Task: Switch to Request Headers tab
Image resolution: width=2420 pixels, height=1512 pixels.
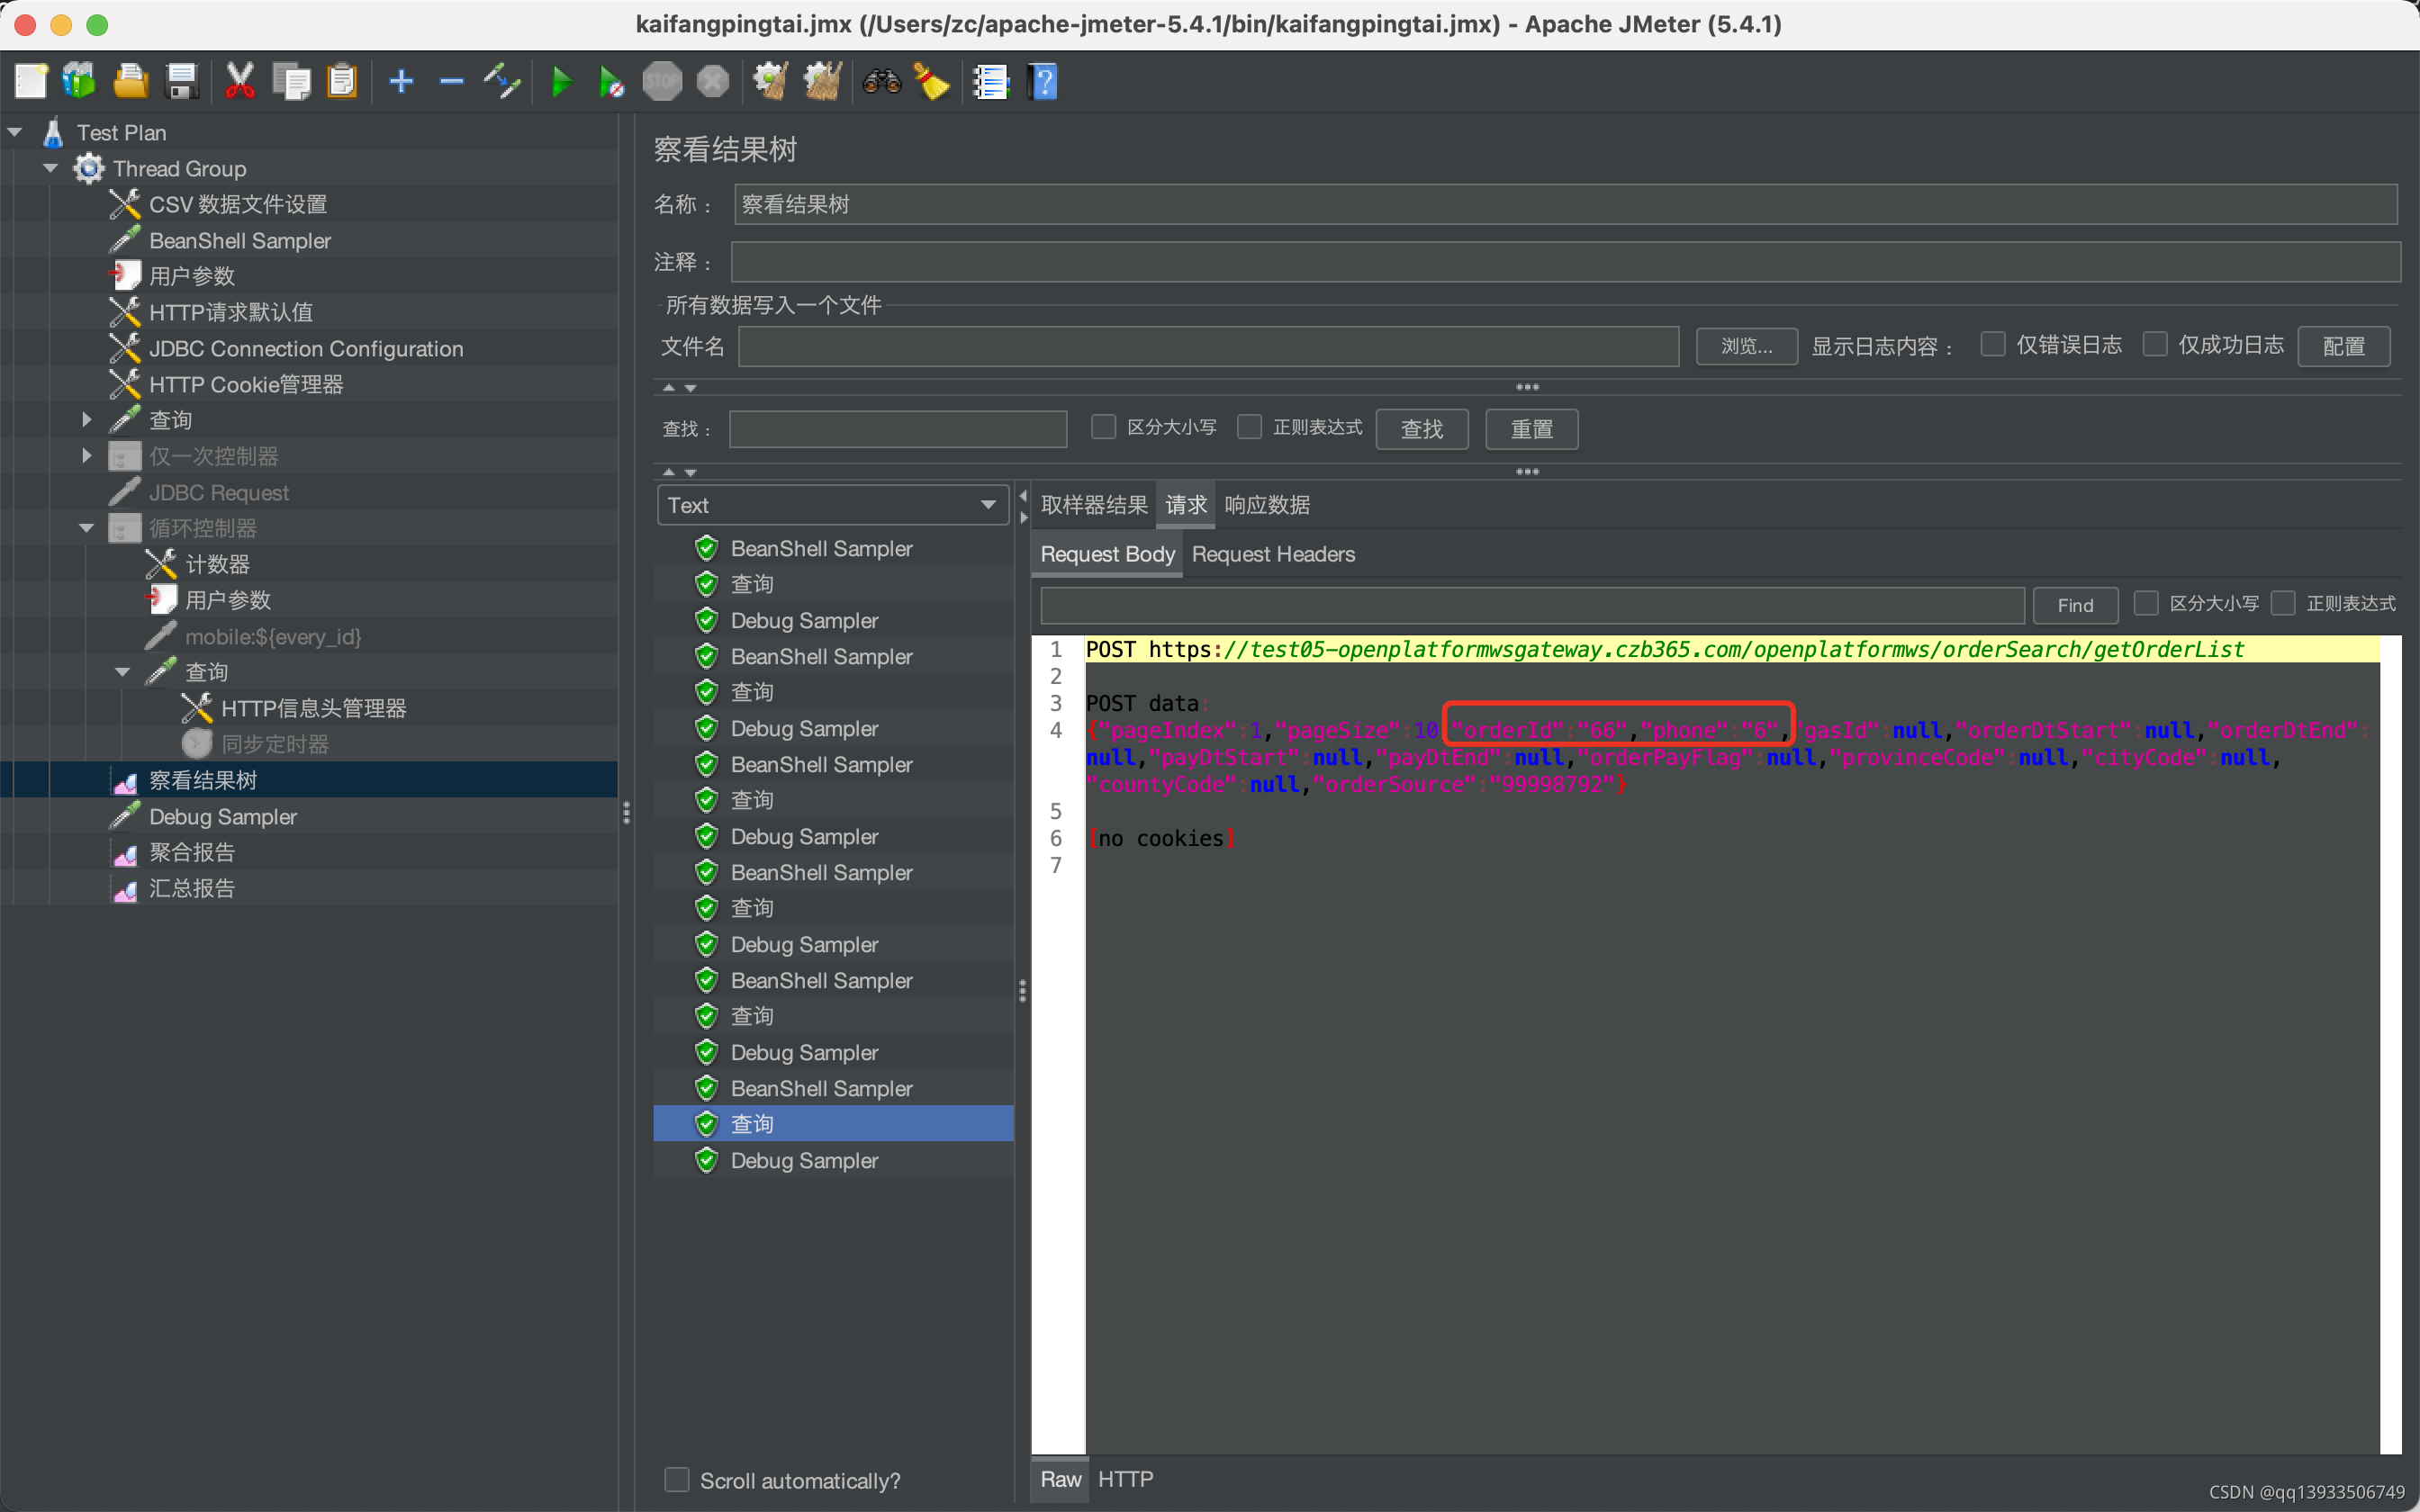Action: point(1274,553)
